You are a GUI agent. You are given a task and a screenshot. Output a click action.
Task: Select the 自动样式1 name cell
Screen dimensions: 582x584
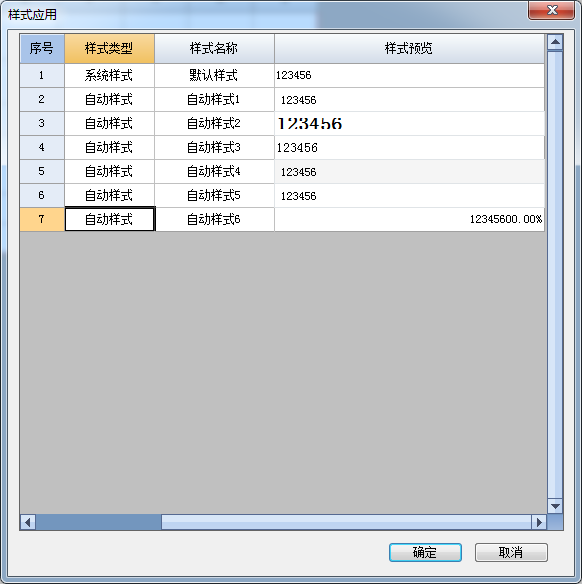pyautogui.click(x=214, y=99)
